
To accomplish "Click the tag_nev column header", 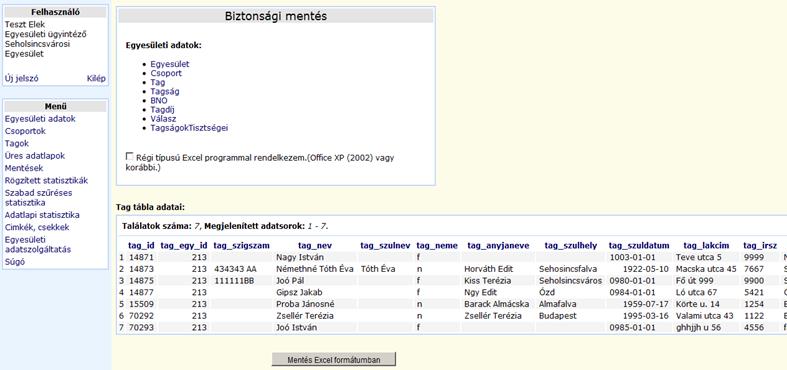I will [x=315, y=245].
